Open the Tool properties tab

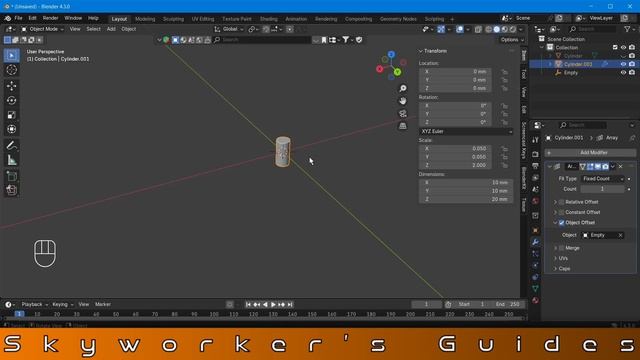pos(535,140)
